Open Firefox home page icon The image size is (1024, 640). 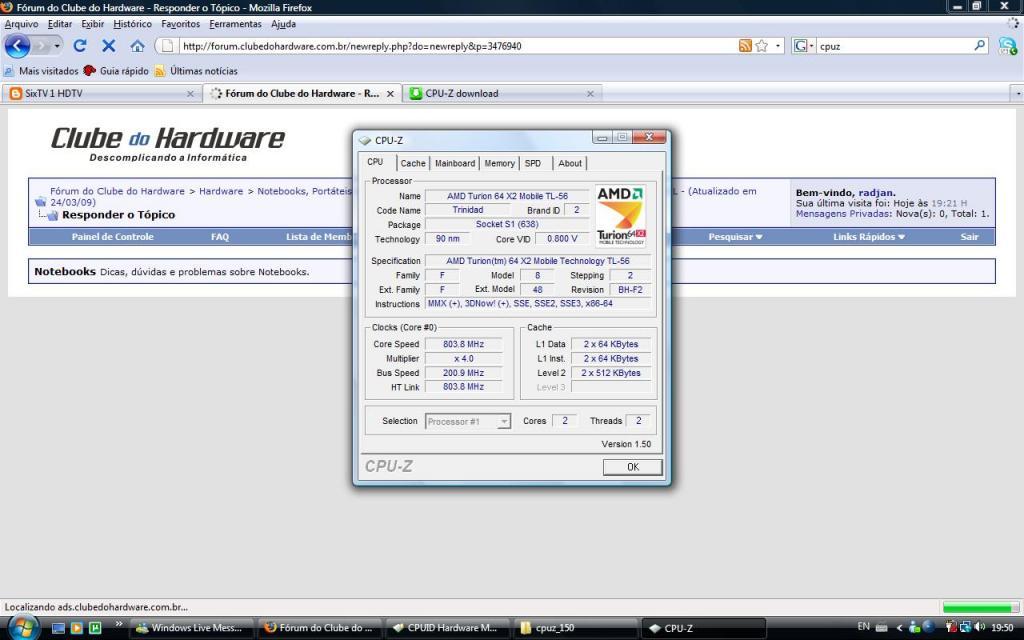[137, 46]
